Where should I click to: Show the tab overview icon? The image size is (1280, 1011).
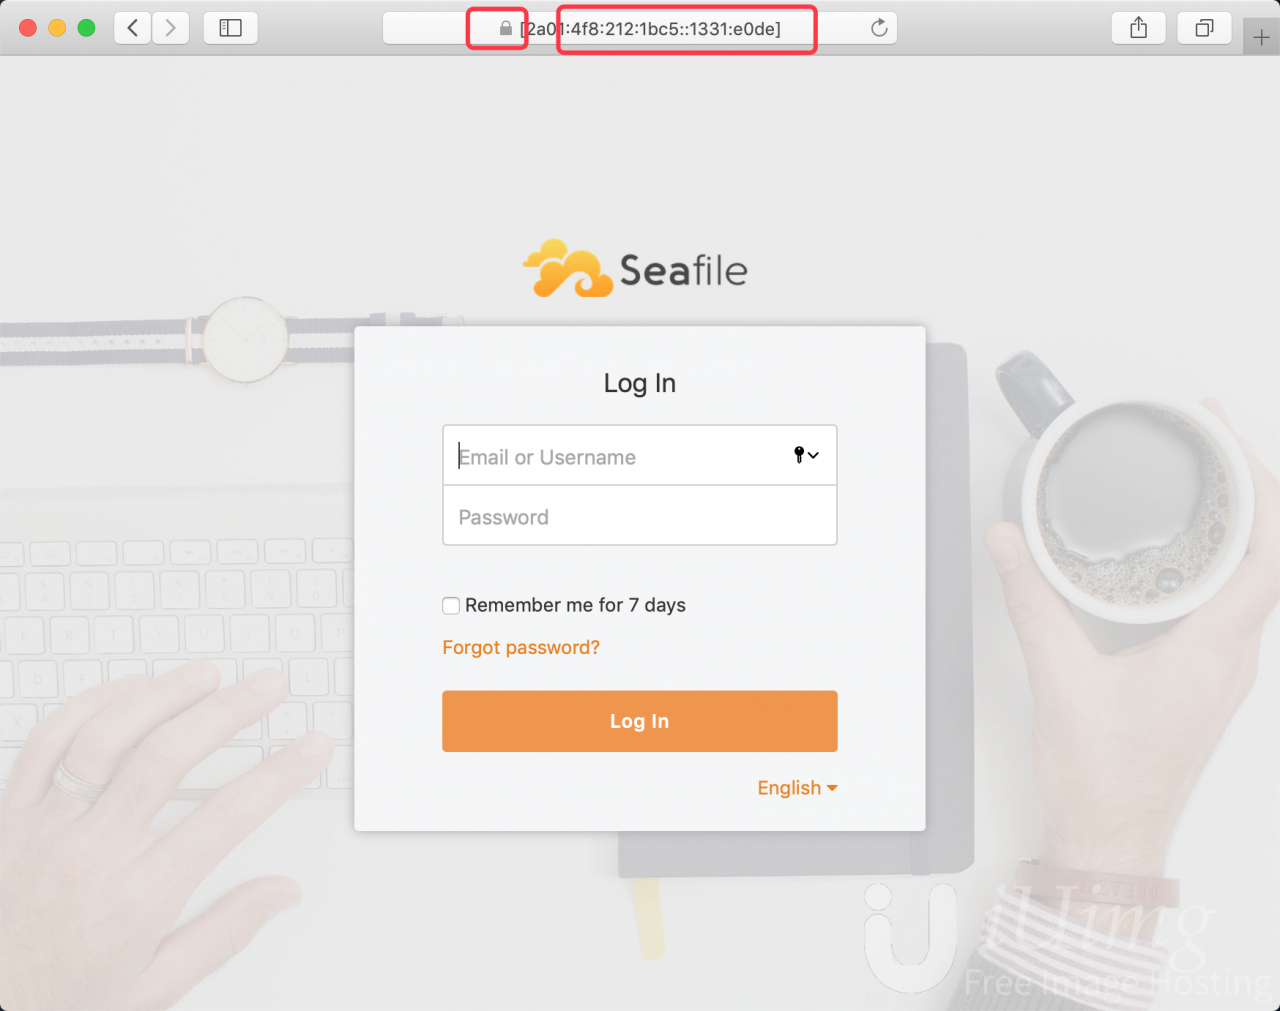(1205, 28)
